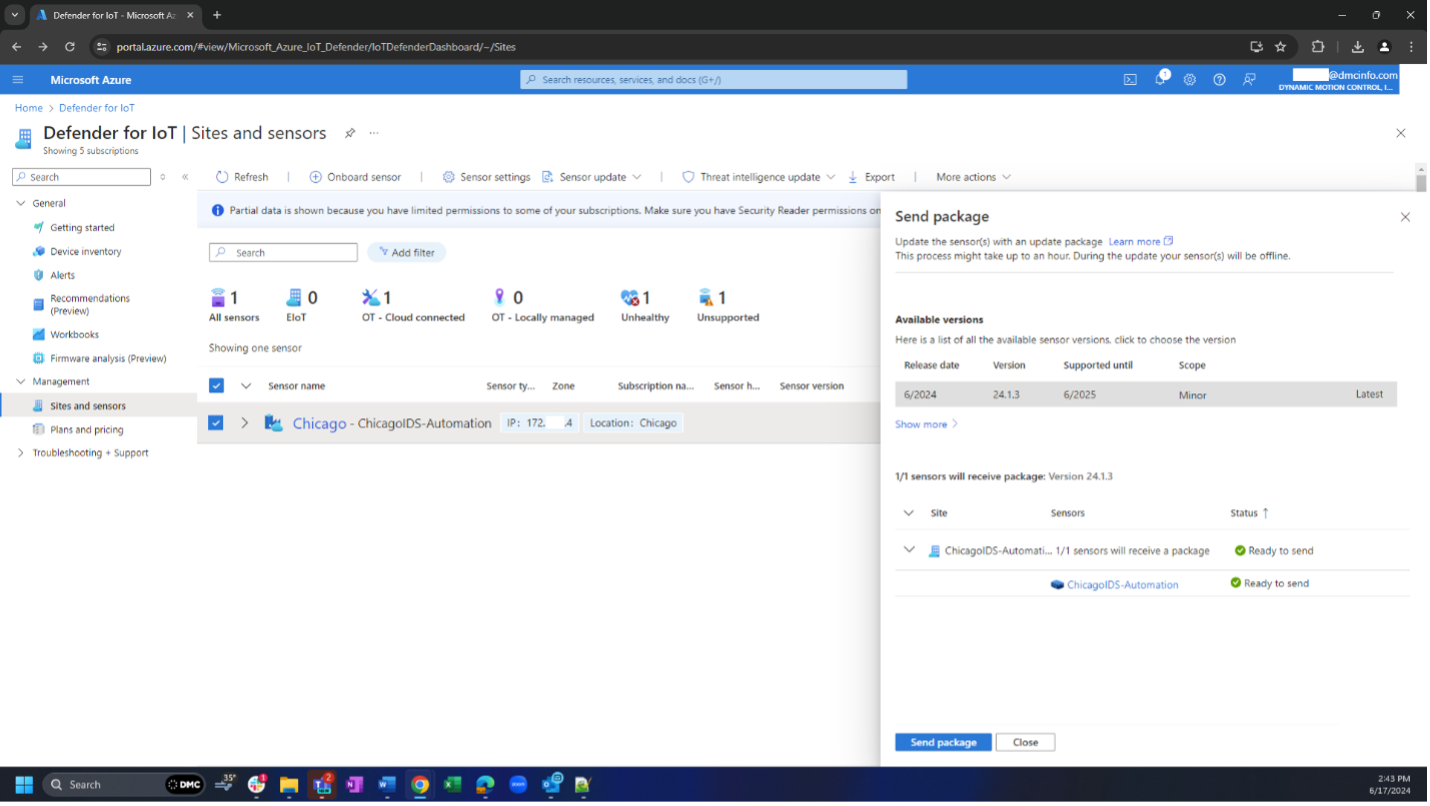Toggle the select-all checkbox in table header
Viewport: 1430px width, 806px height.
tap(216, 386)
